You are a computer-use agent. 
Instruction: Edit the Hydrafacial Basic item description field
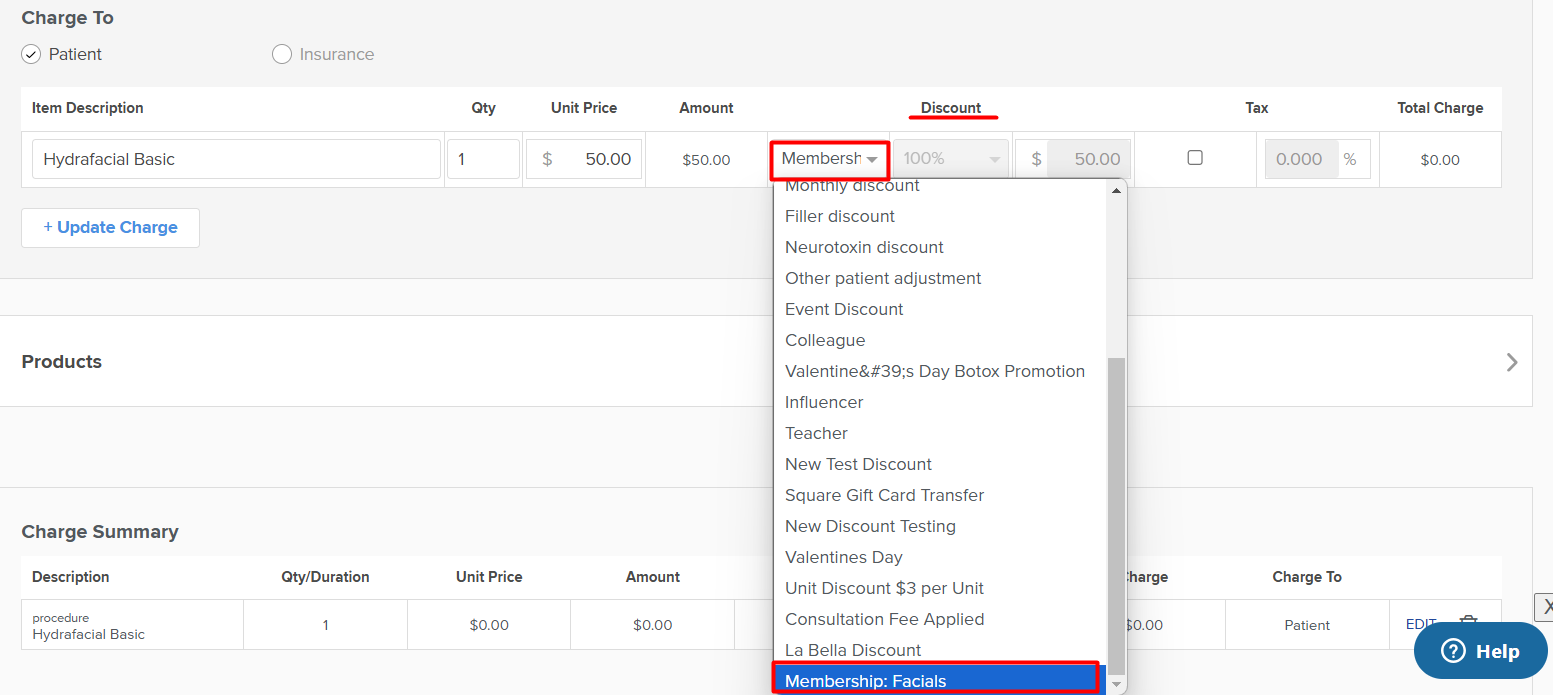pos(236,159)
